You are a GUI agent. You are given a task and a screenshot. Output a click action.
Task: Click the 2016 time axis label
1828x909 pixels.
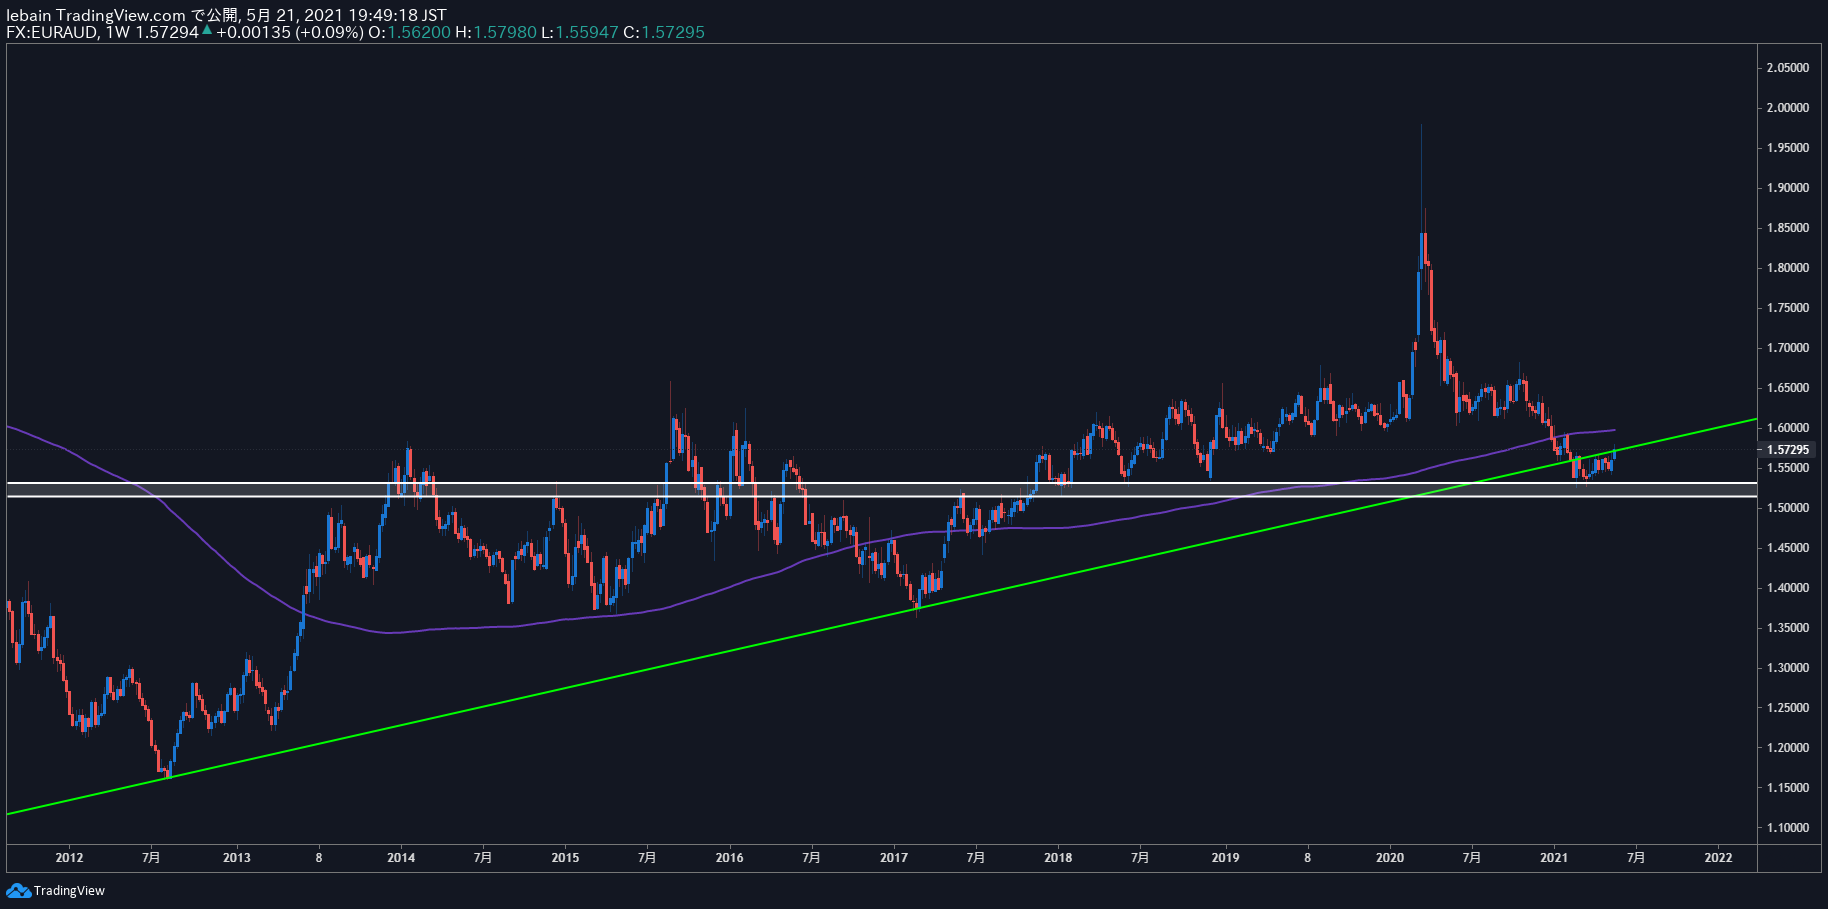coord(730,858)
